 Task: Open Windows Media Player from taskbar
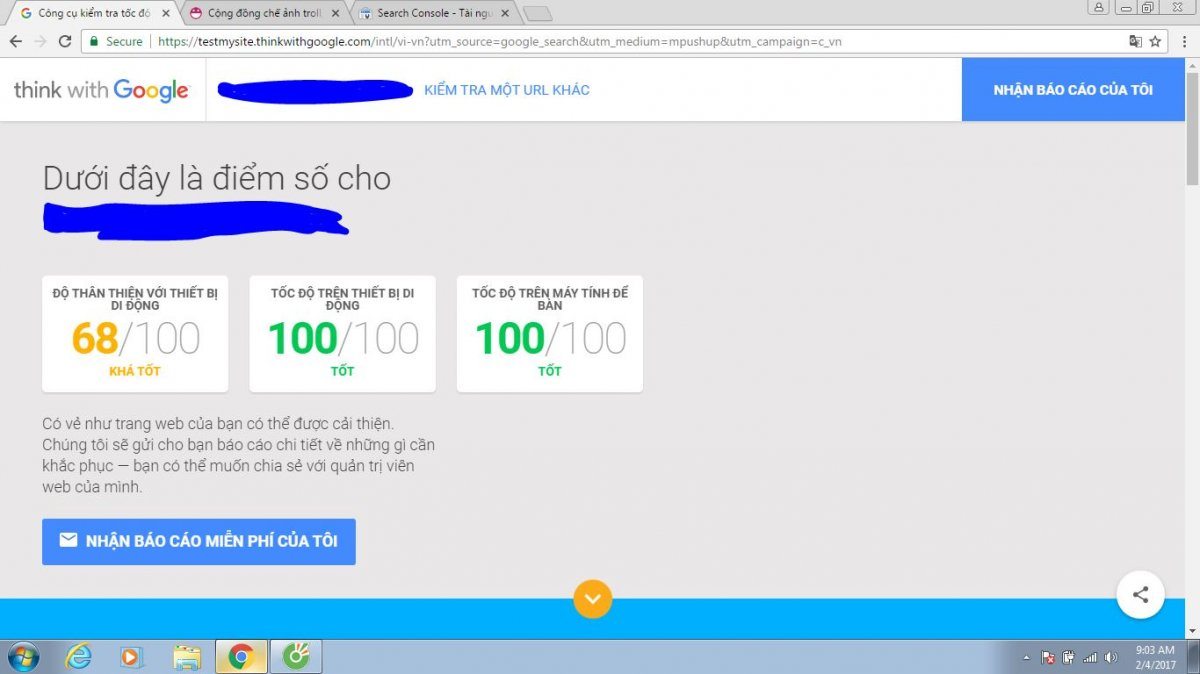pyautogui.click(x=131, y=657)
